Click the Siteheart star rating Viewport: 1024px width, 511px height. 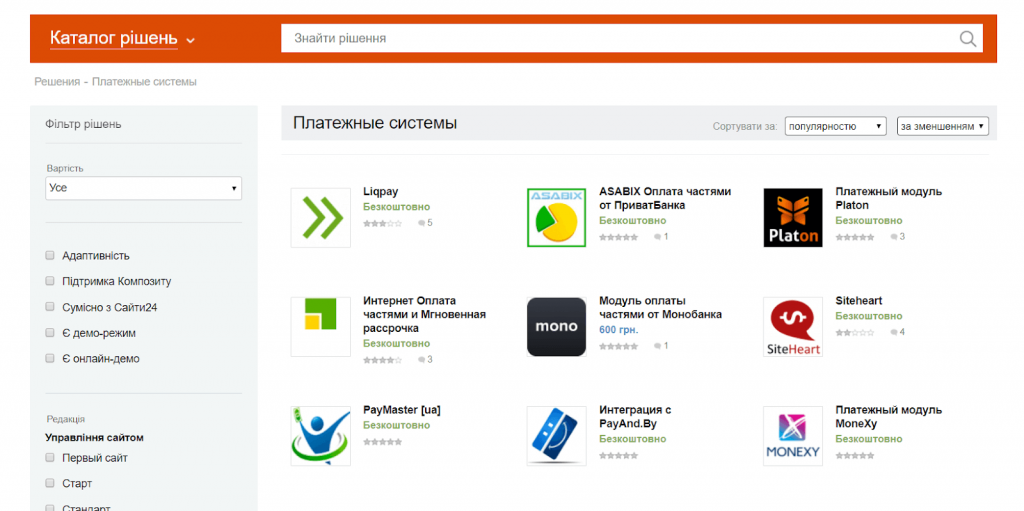[x=855, y=332]
